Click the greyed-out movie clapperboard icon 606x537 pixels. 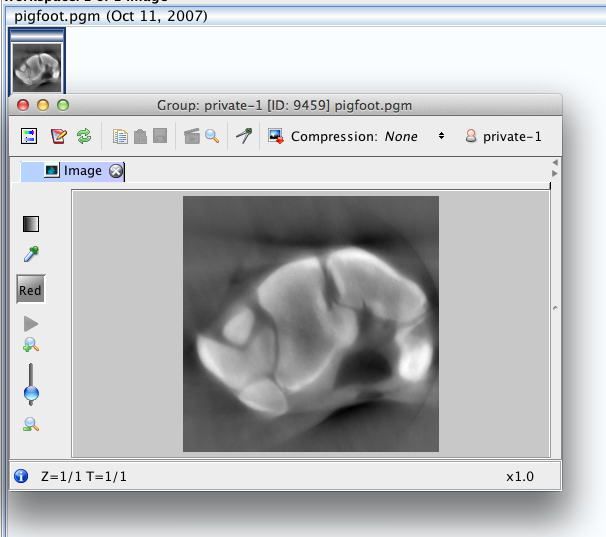pos(192,136)
